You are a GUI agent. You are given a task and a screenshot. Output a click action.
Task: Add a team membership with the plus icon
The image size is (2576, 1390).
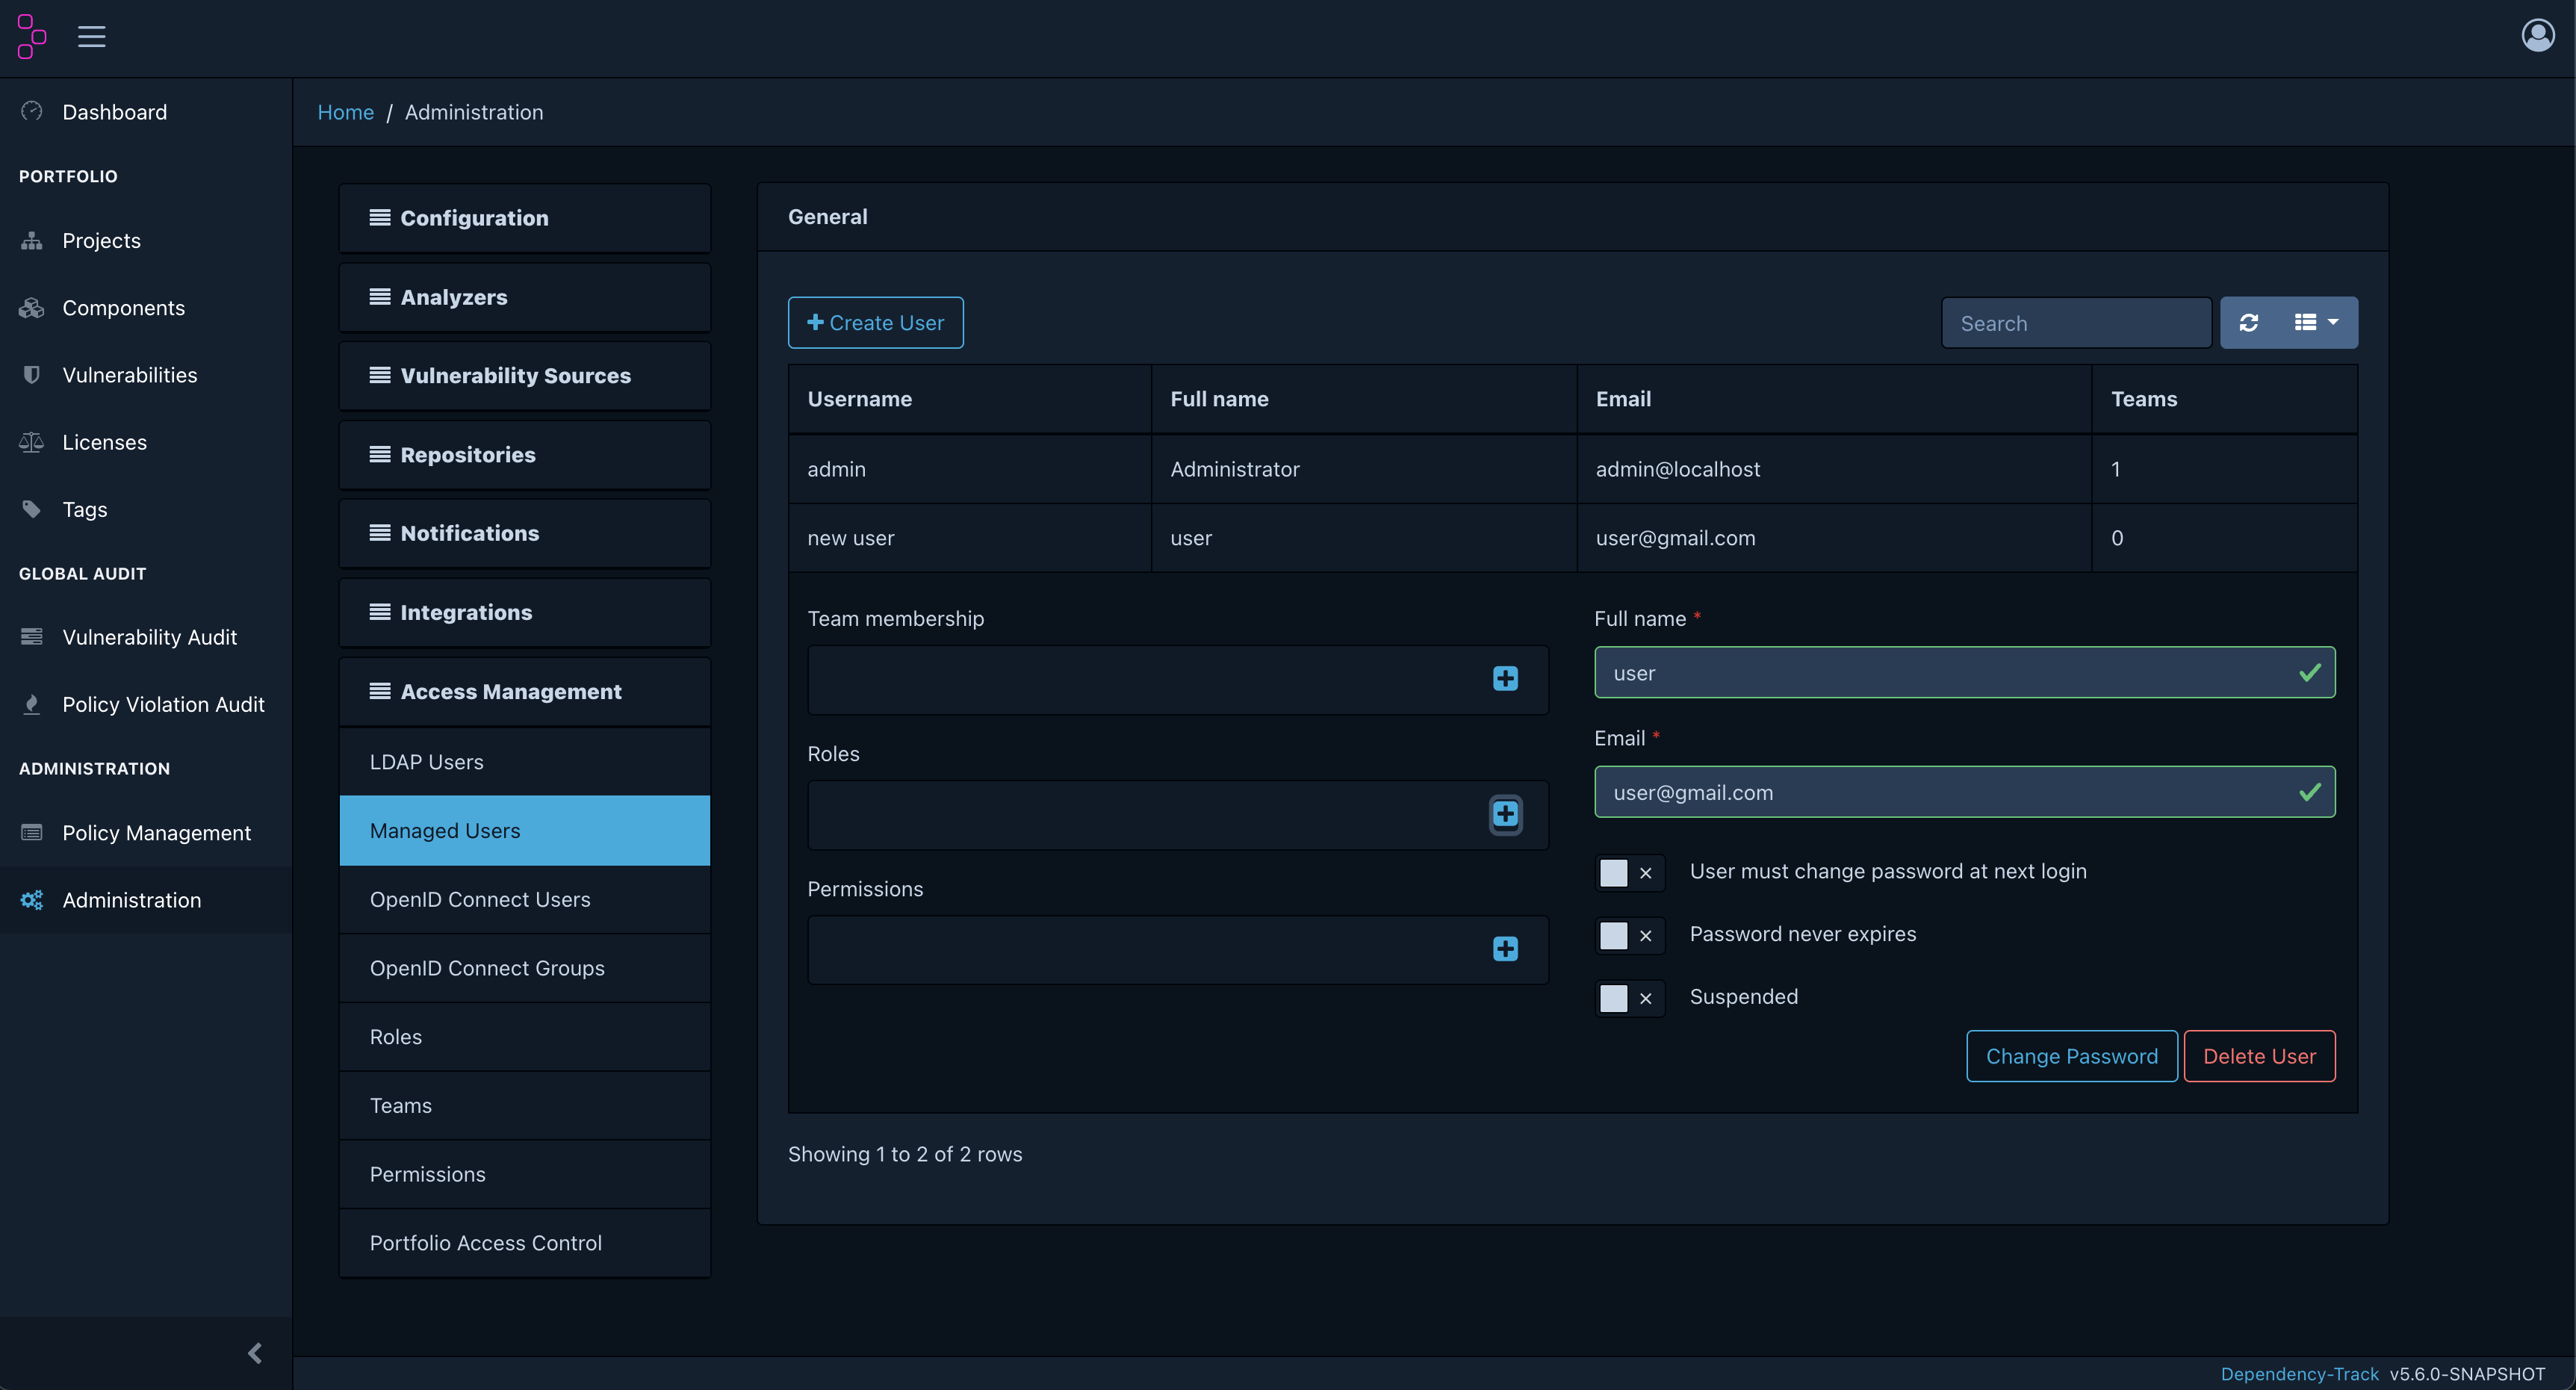pos(1505,679)
